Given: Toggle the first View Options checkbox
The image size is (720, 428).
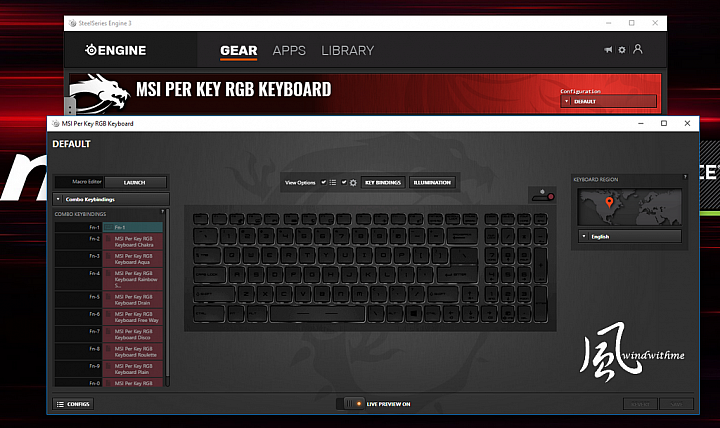Looking at the screenshot, I should [324, 182].
